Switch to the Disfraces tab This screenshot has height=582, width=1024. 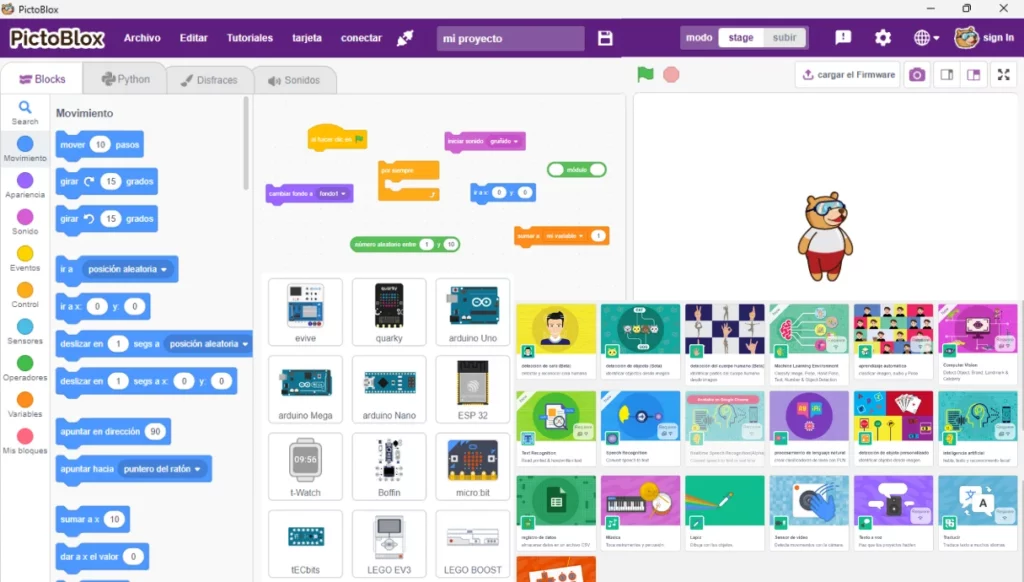point(209,80)
